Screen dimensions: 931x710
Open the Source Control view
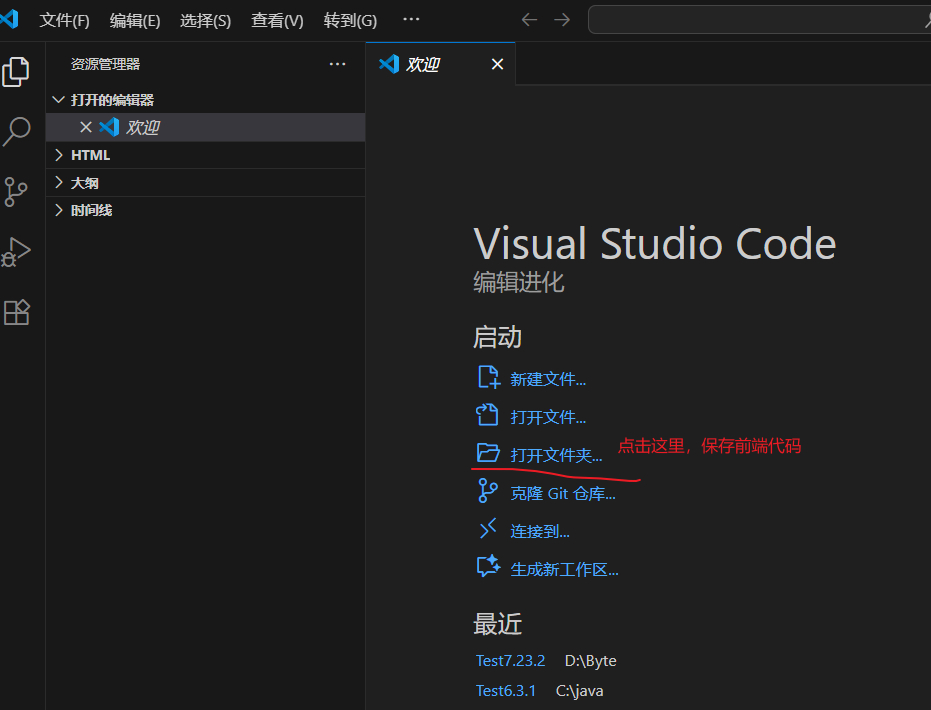click(x=16, y=192)
